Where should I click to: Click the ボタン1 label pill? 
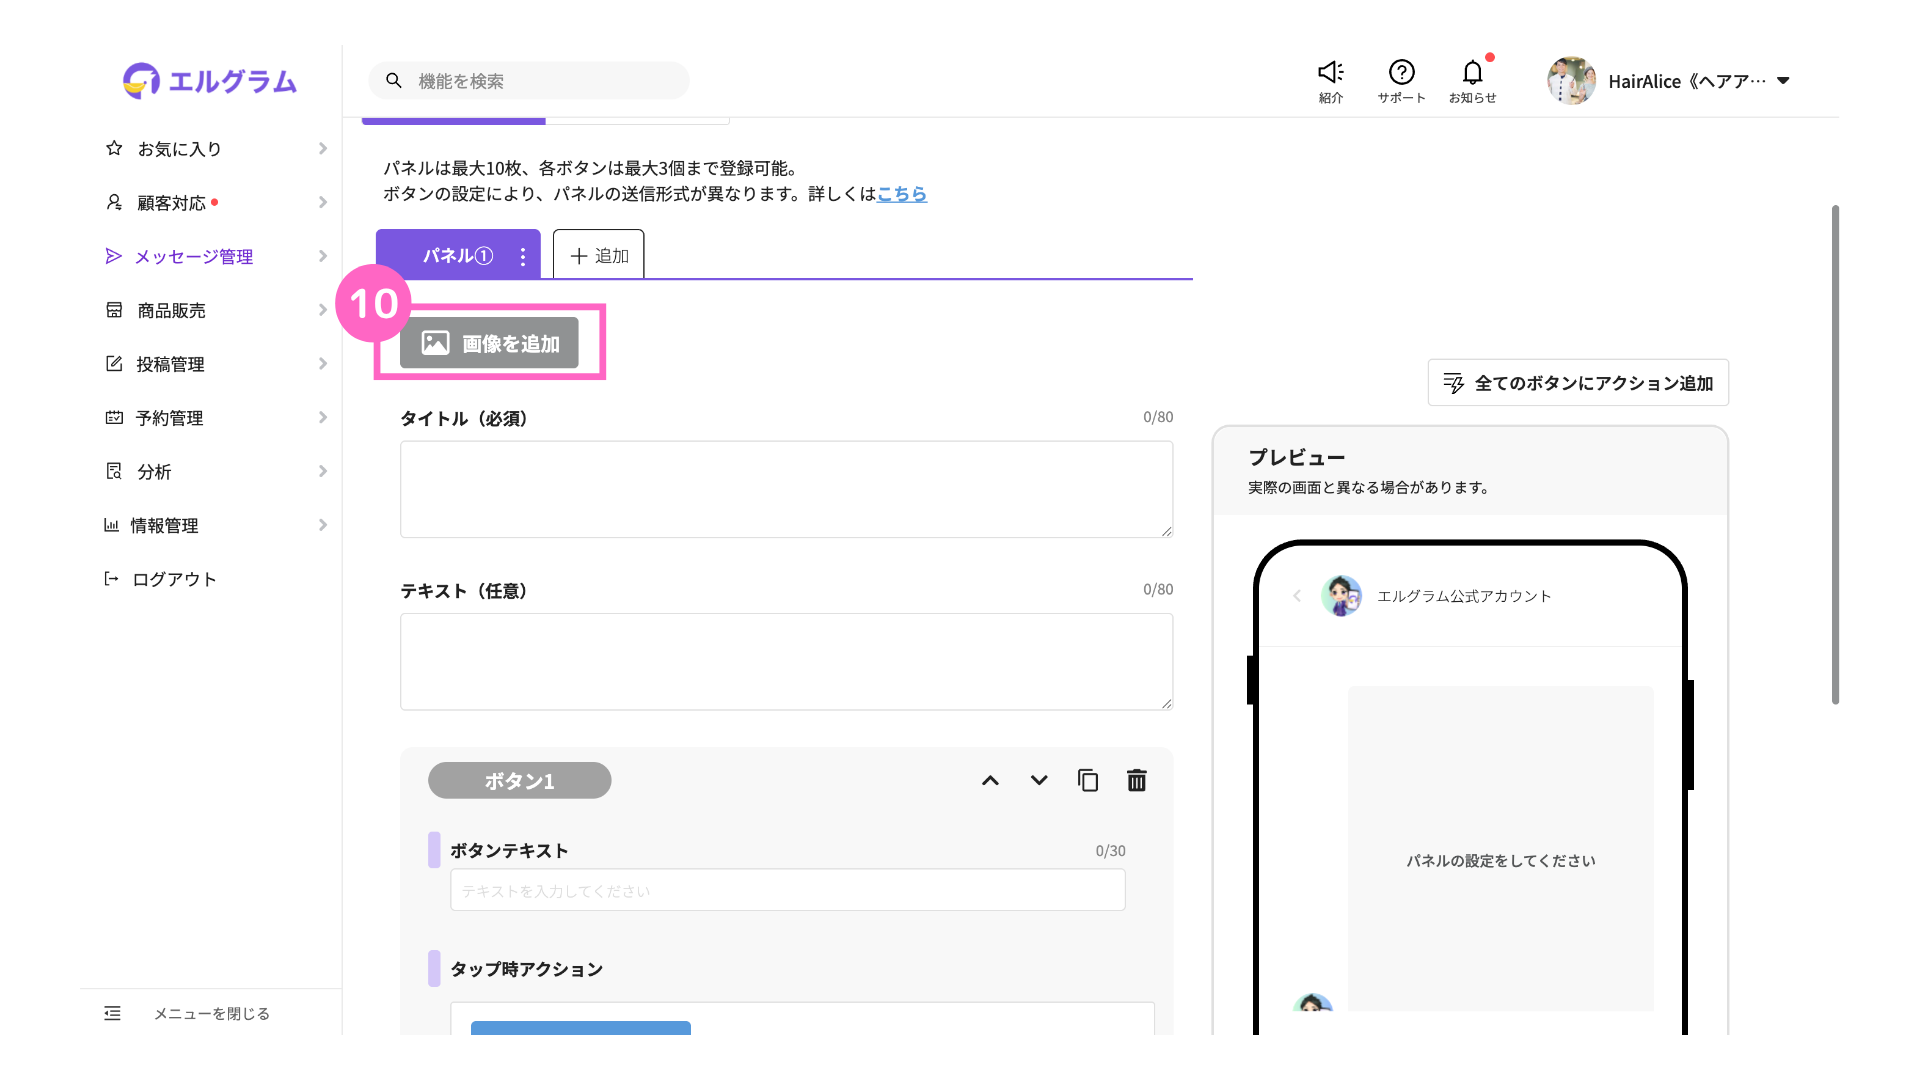[519, 781]
